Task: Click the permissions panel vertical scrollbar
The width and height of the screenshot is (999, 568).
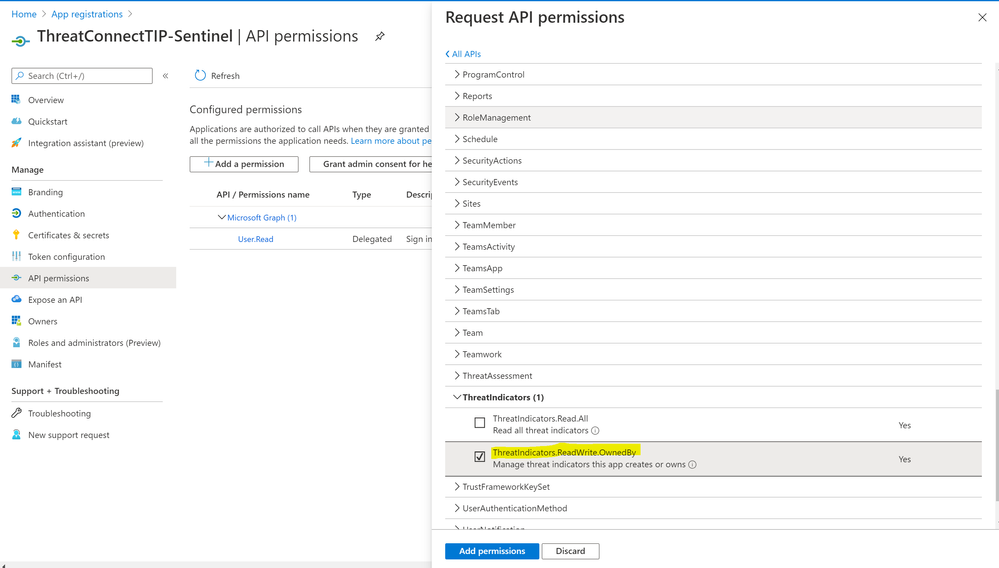Action: (x=996, y=446)
